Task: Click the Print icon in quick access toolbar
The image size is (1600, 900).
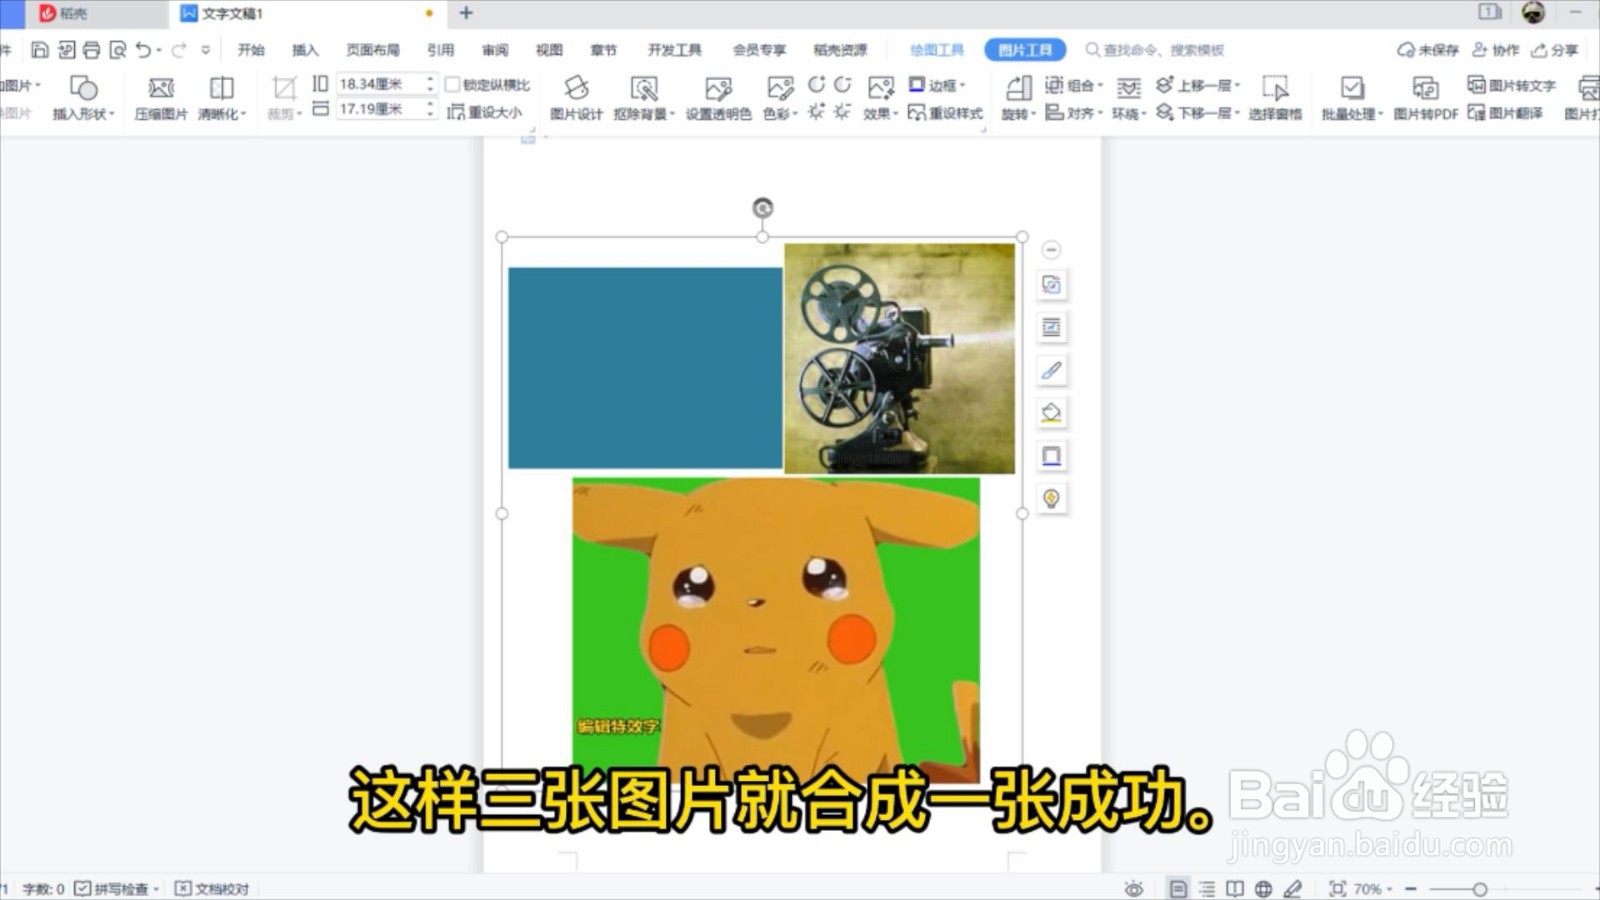Action: pos(92,50)
